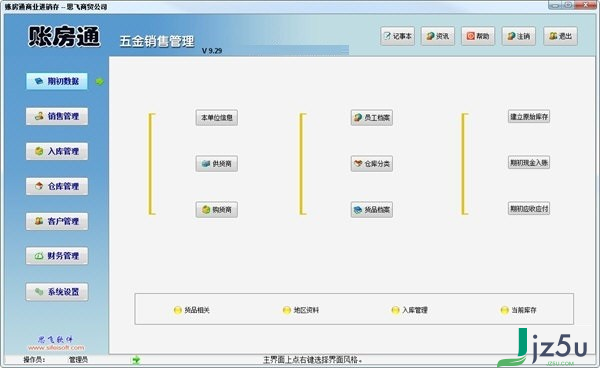The image size is (600, 368).
Task: Click the status hint 主界面上点右键选择界面风格
Action: point(313,360)
